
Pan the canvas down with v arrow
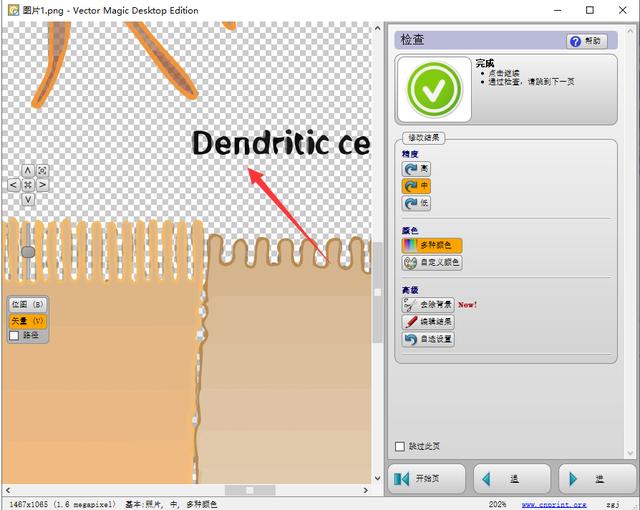(x=28, y=200)
